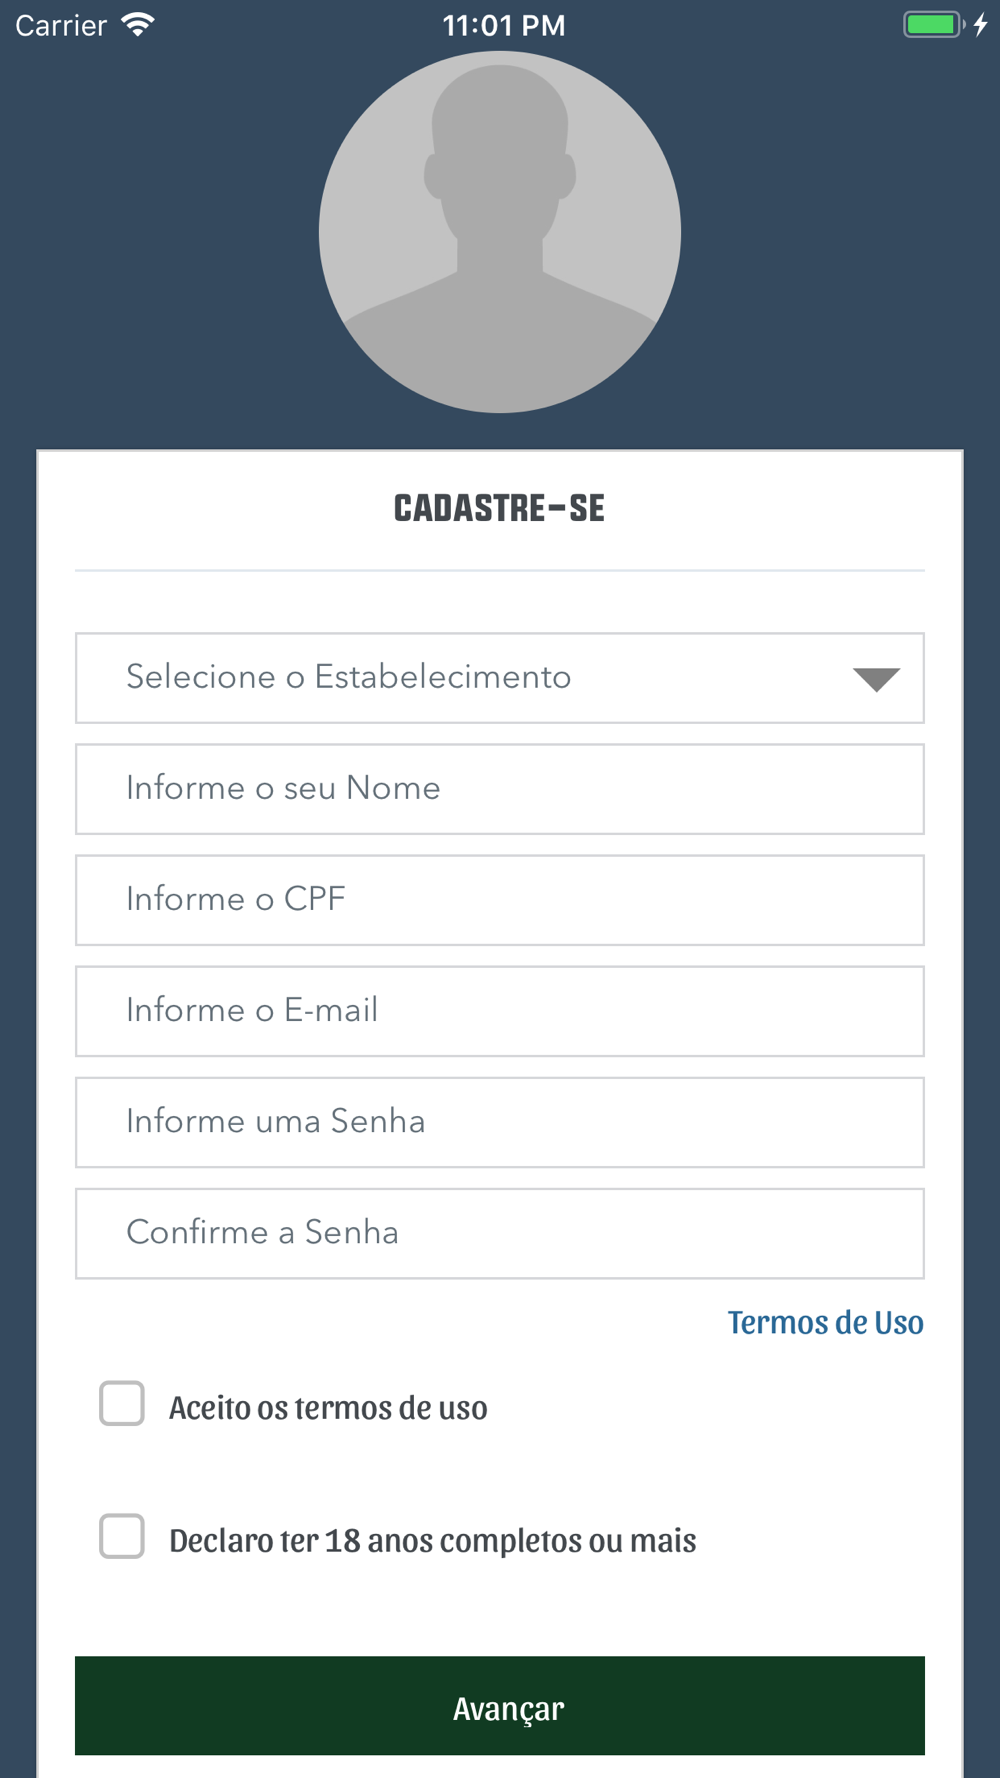Focus the Informe o seu Nome field
Viewport: 1000px width, 1778px height.
(x=500, y=789)
